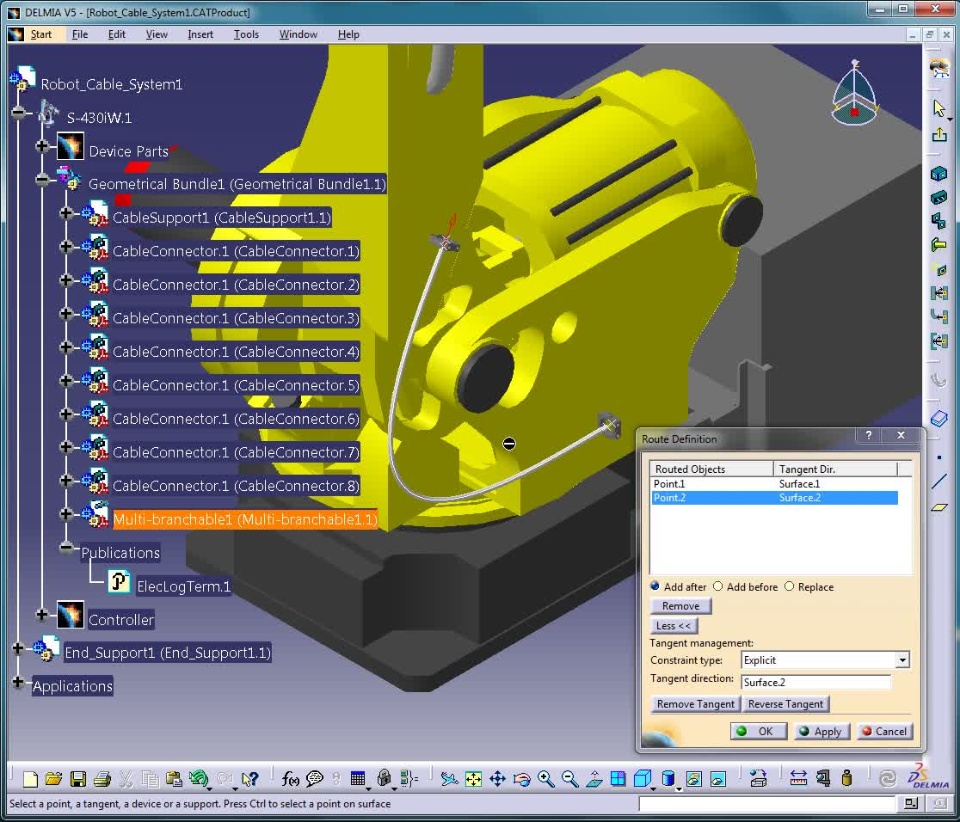Click the Measure Inertia weight icon
This screenshot has height=822, width=960.
point(847,779)
